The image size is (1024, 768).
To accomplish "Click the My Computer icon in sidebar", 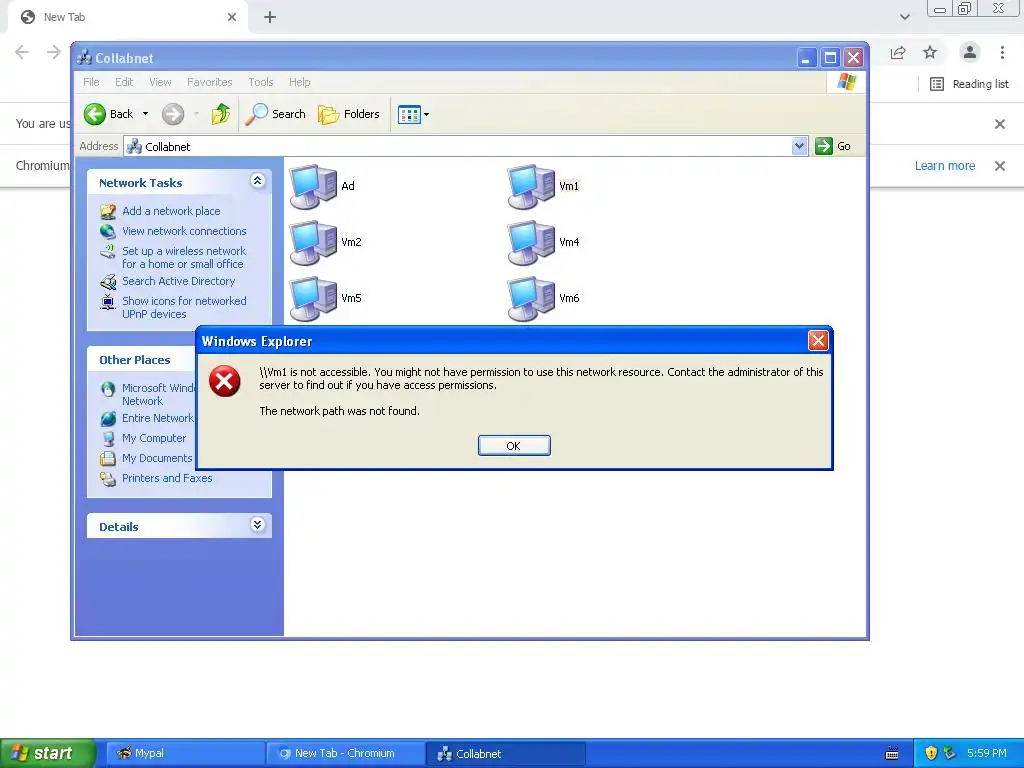I will click(x=108, y=438).
